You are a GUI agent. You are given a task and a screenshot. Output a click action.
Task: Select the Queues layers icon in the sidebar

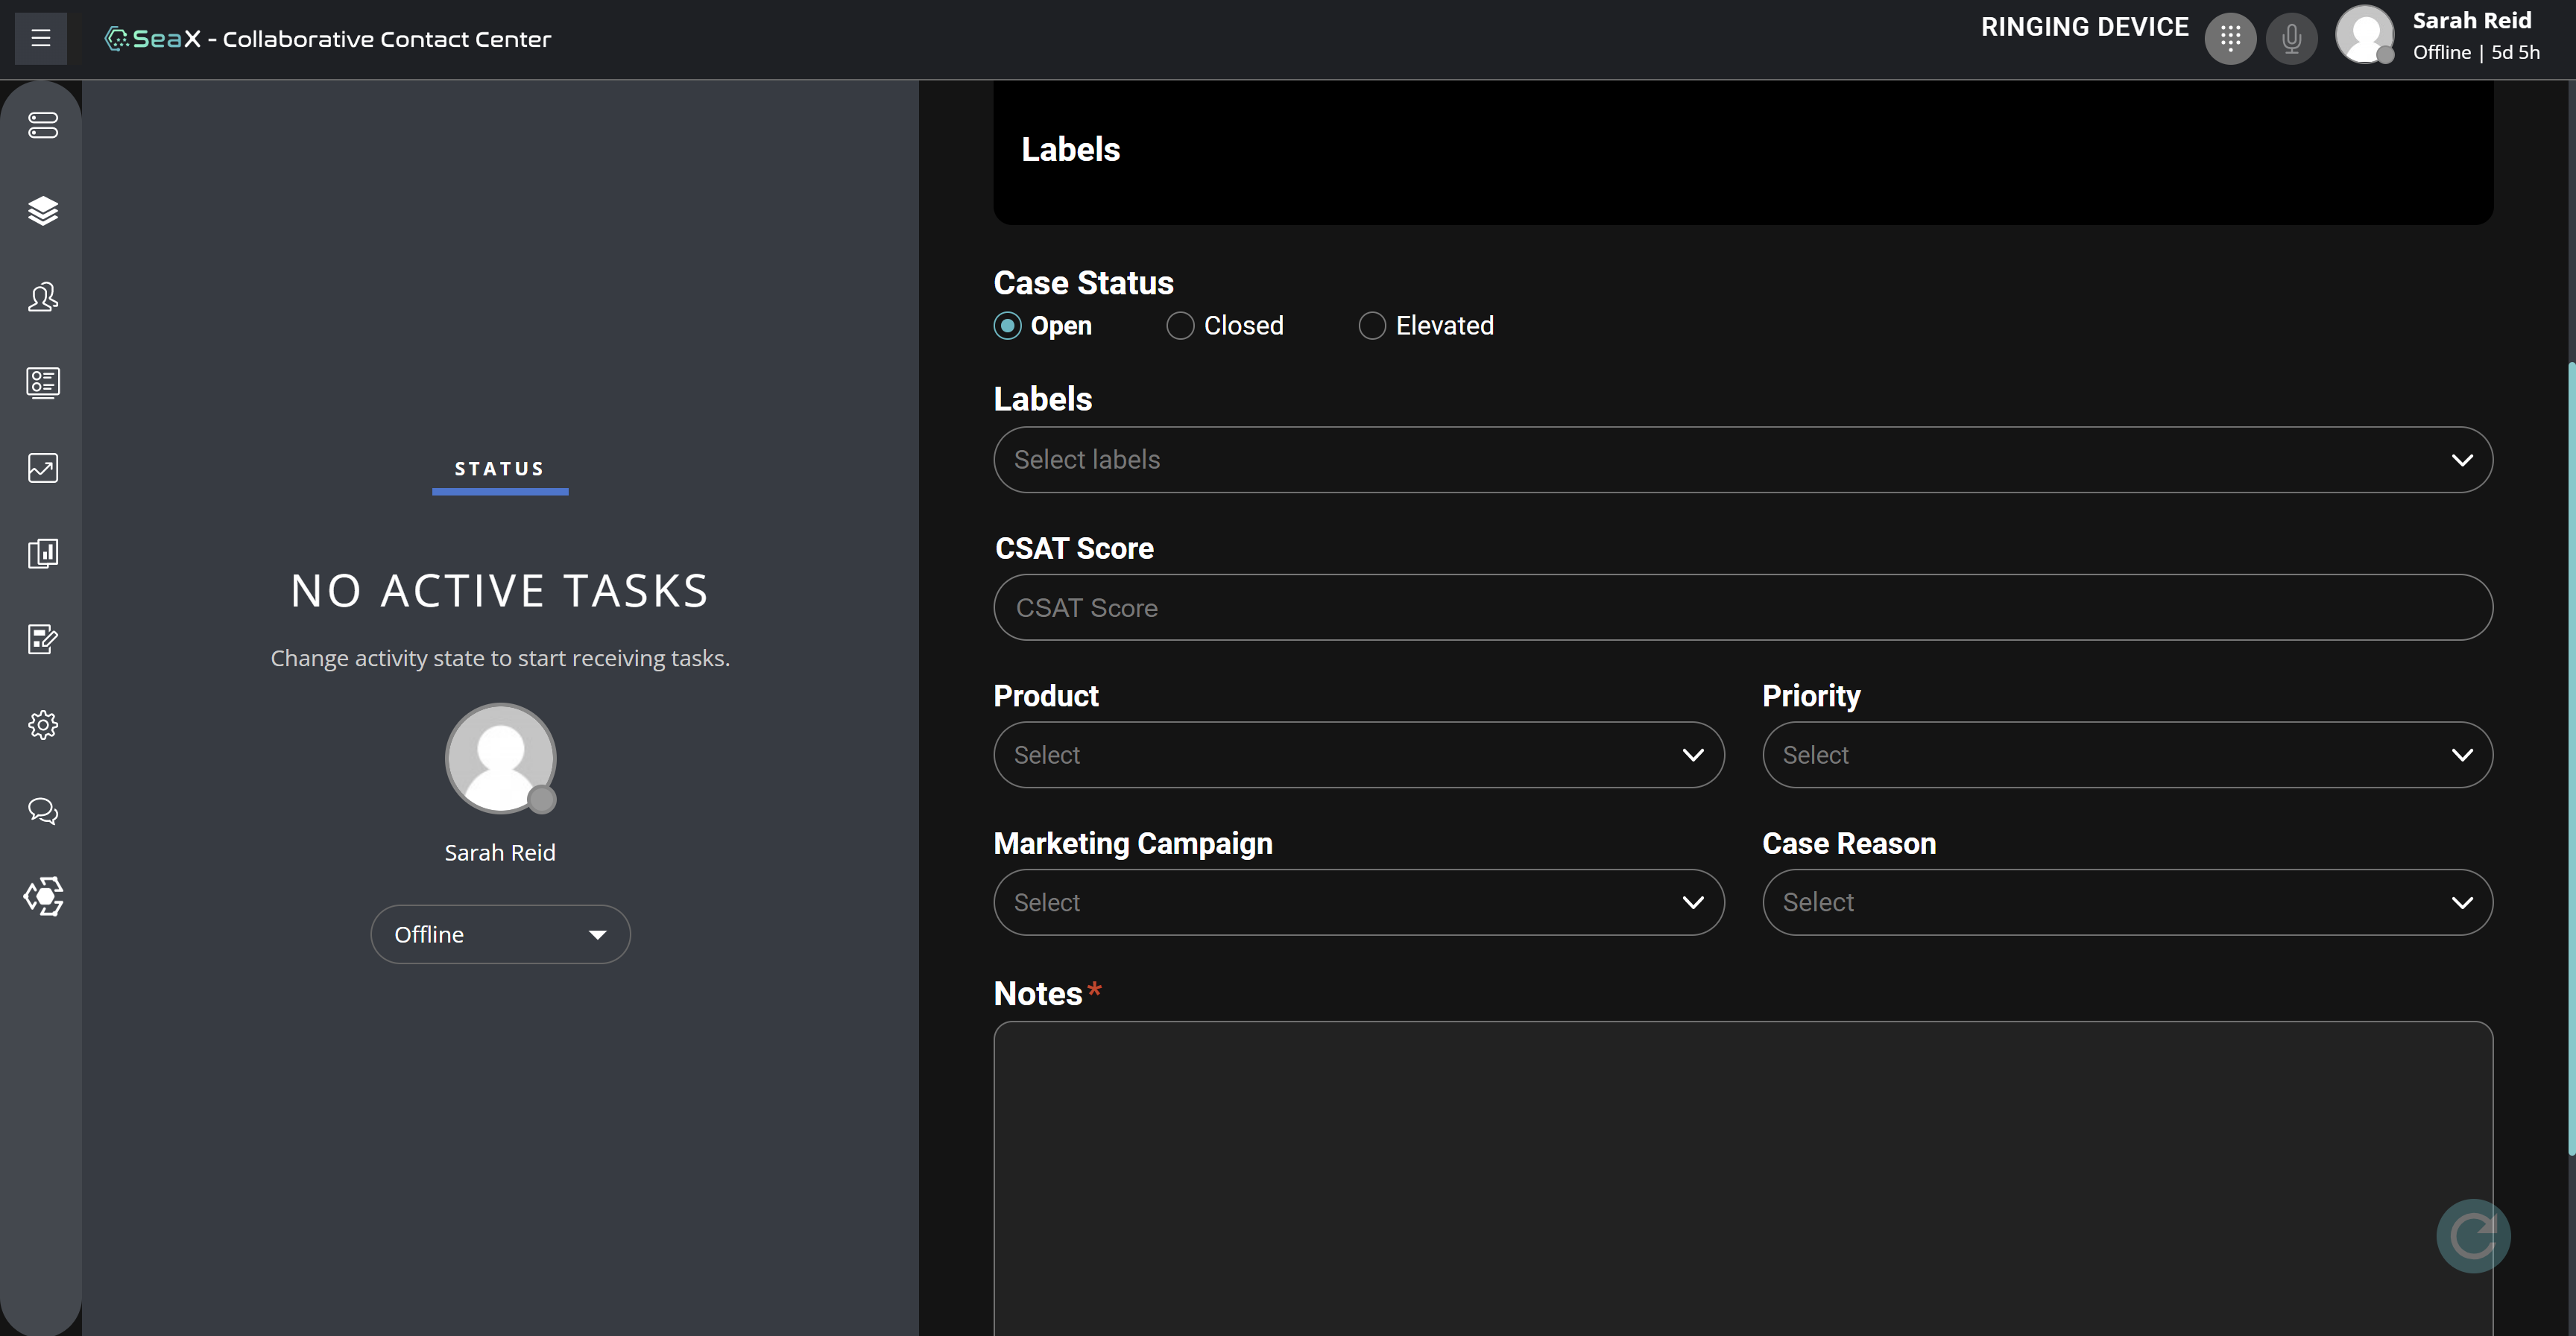pyautogui.click(x=42, y=211)
